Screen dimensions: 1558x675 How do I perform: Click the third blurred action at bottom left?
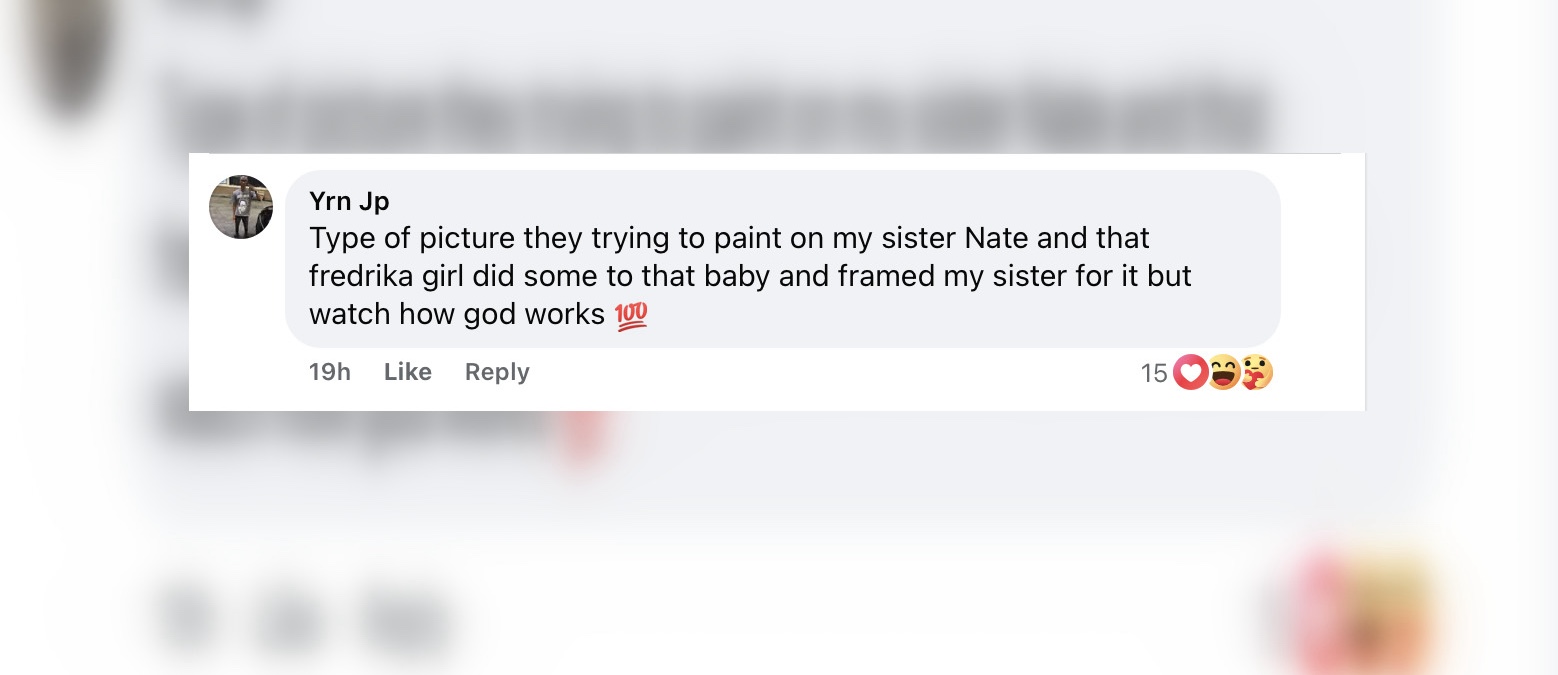[x=405, y=617]
